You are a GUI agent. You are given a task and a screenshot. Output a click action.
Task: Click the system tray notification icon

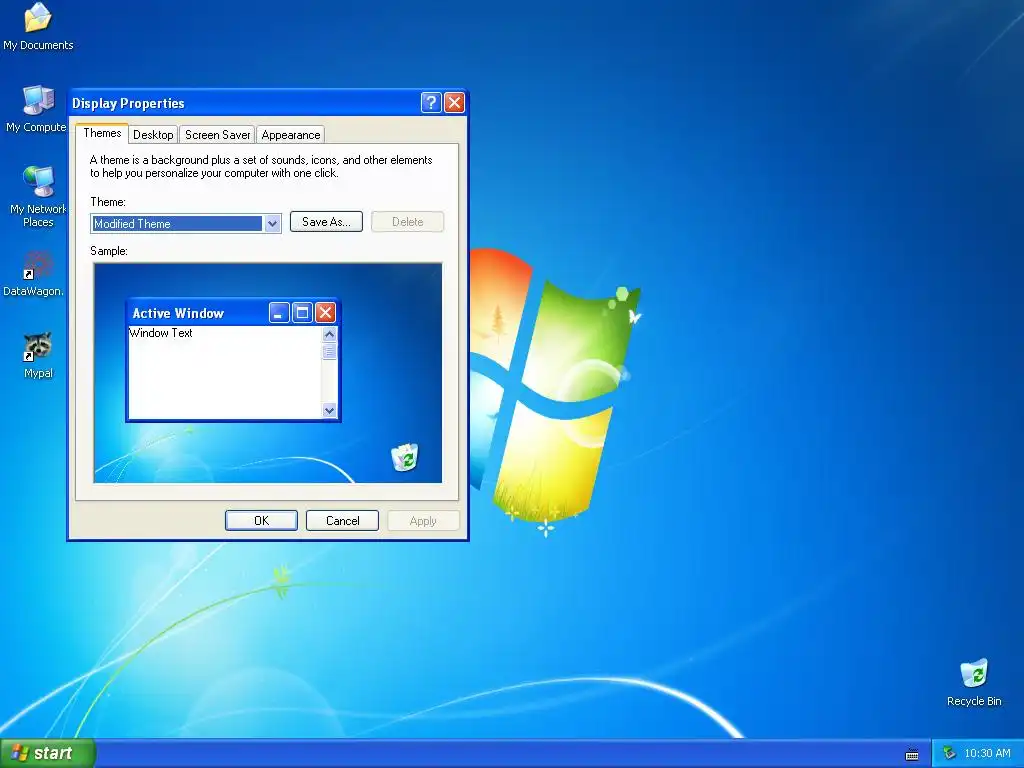(950, 753)
